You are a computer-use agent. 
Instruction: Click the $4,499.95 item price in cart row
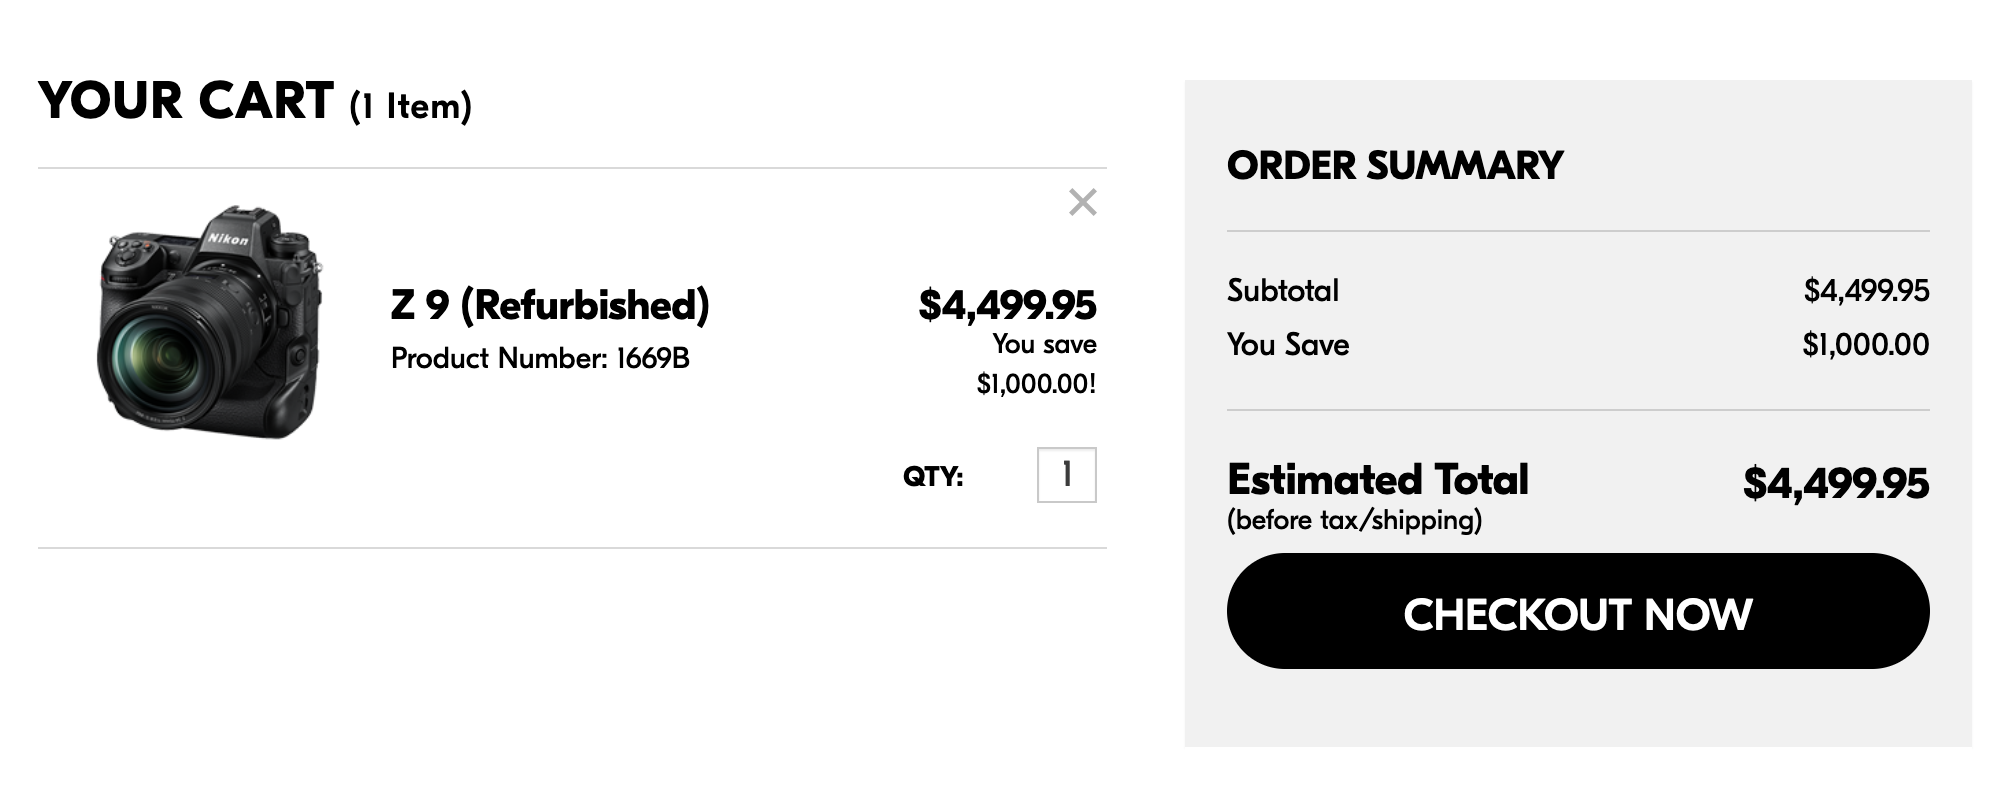pos(1007,305)
